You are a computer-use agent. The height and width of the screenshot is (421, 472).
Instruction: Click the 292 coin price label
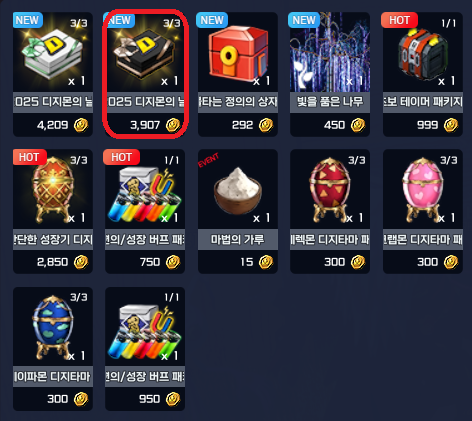click(x=252, y=125)
